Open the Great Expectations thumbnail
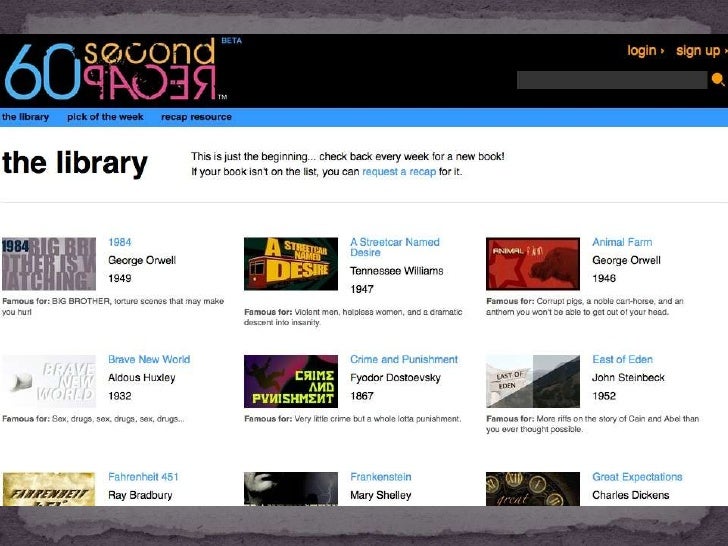This screenshot has width=728, height=546. click(x=533, y=489)
